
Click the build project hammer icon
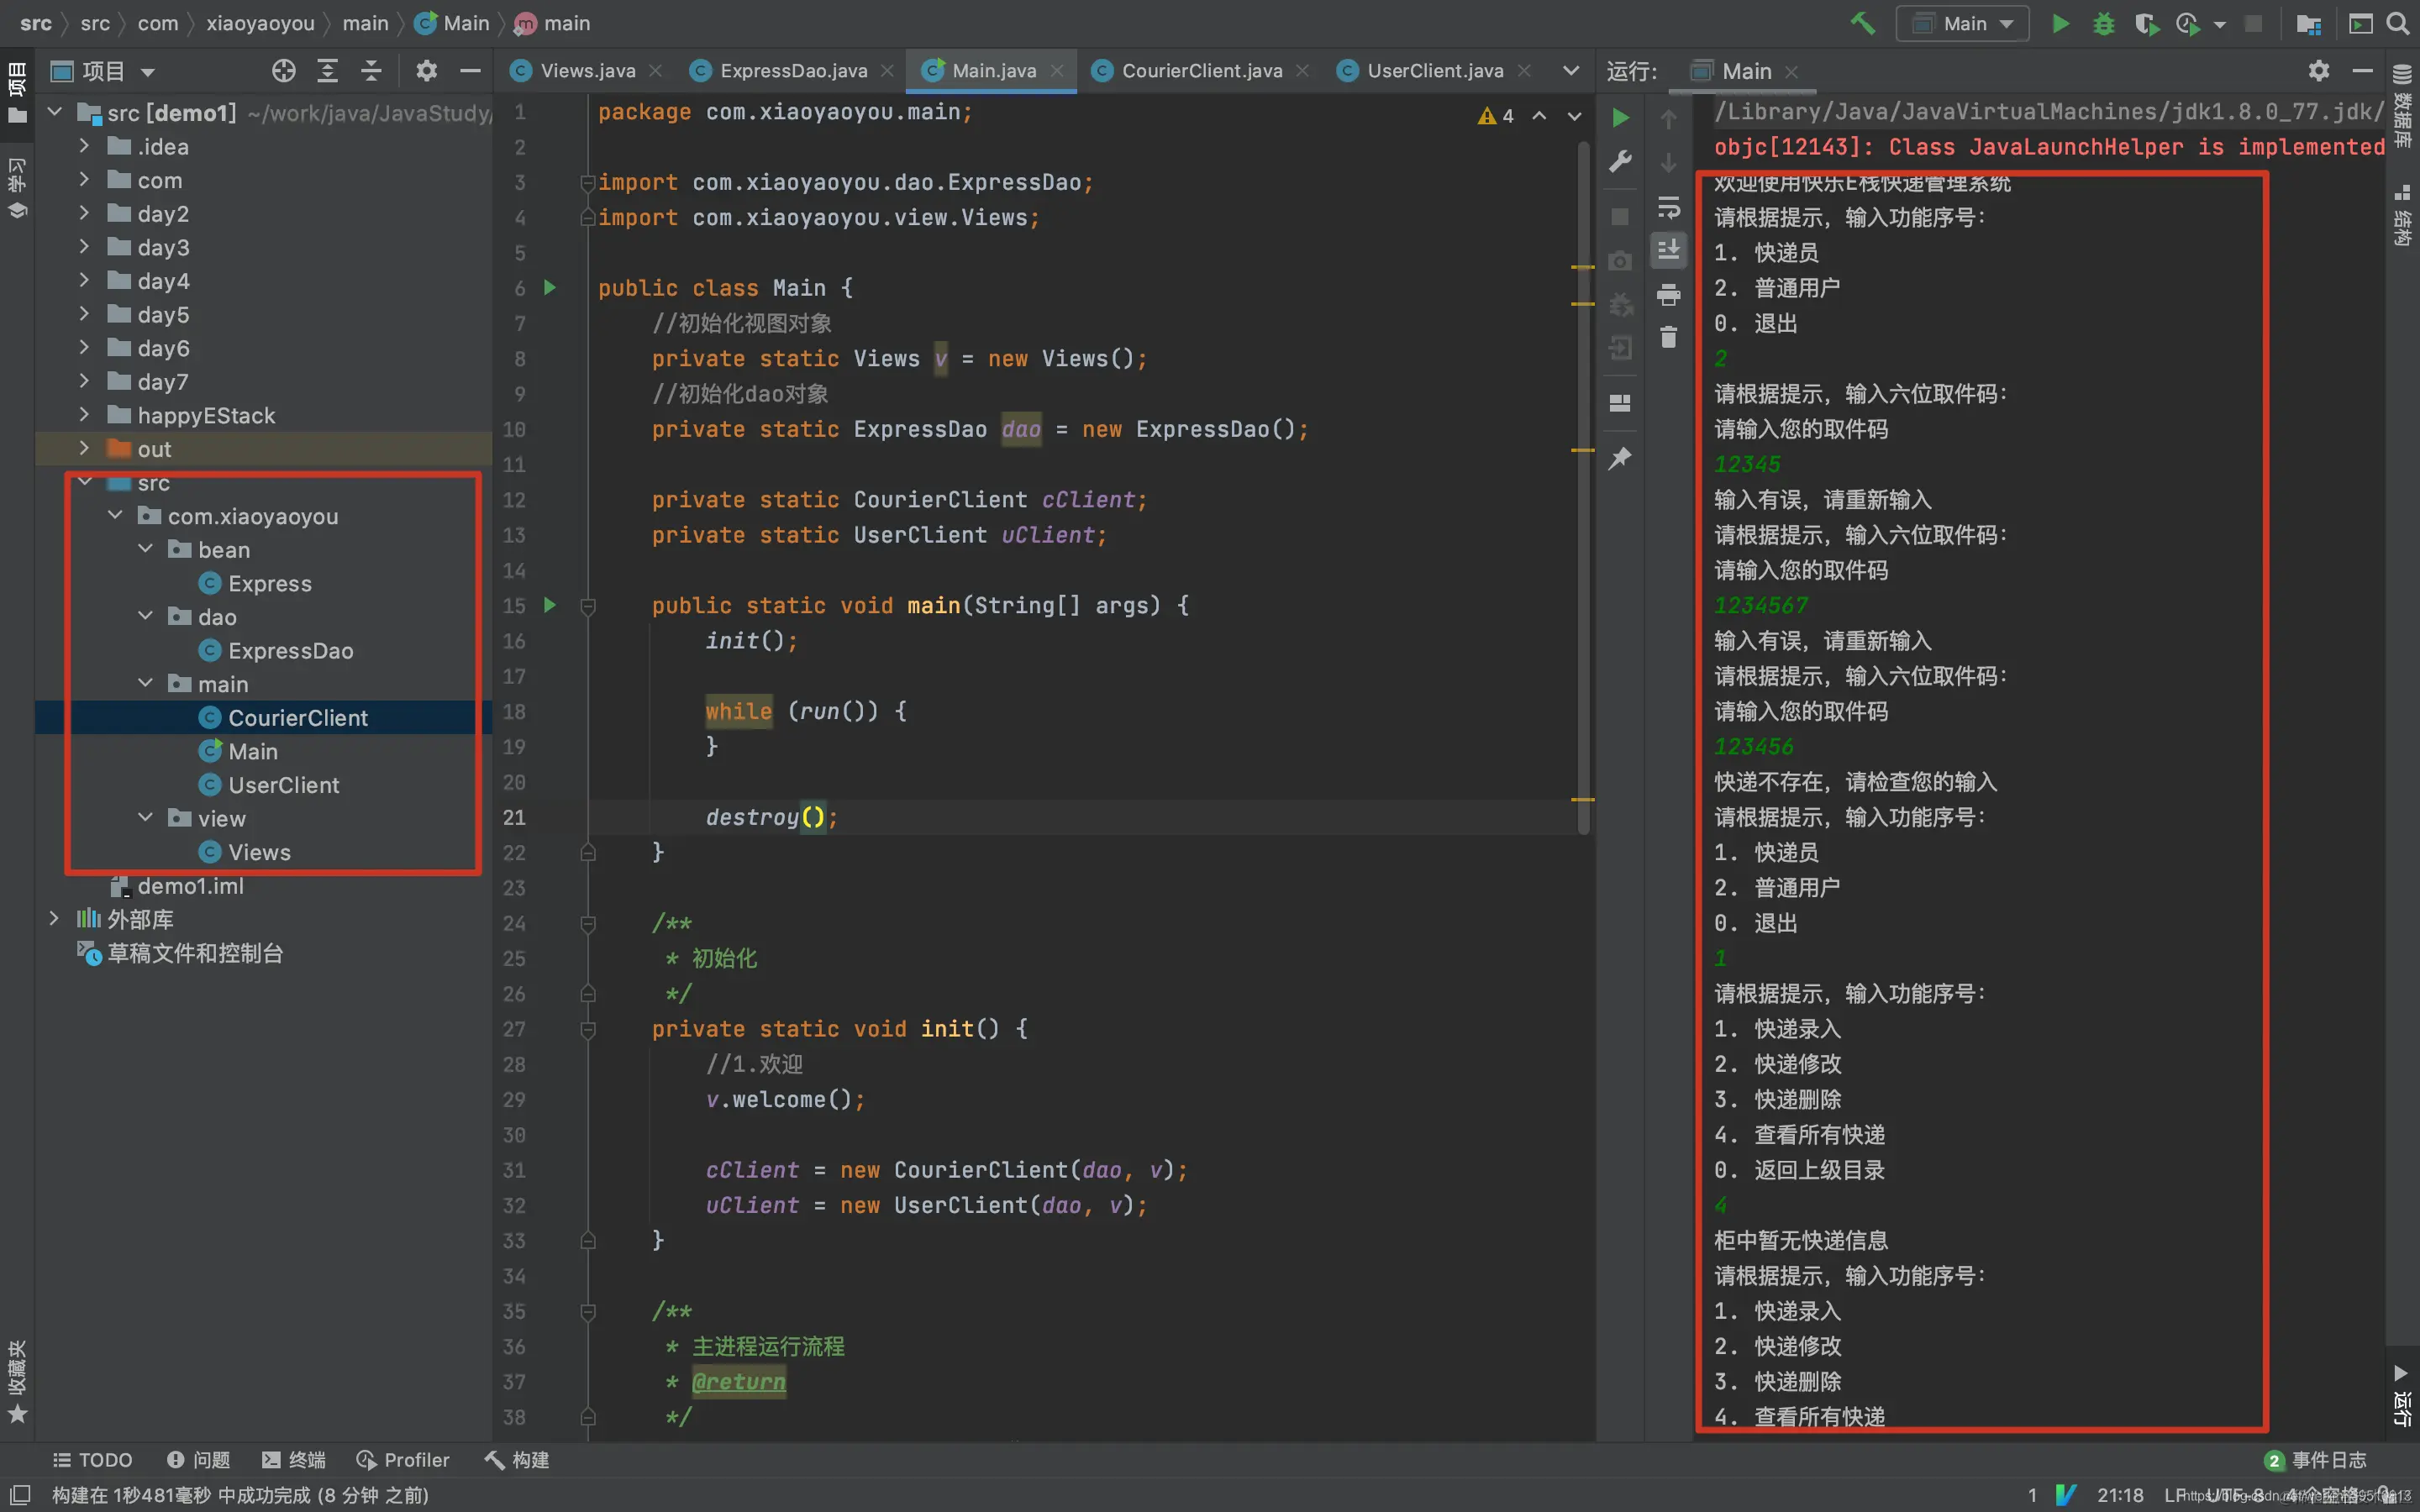tap(1862, 23)
